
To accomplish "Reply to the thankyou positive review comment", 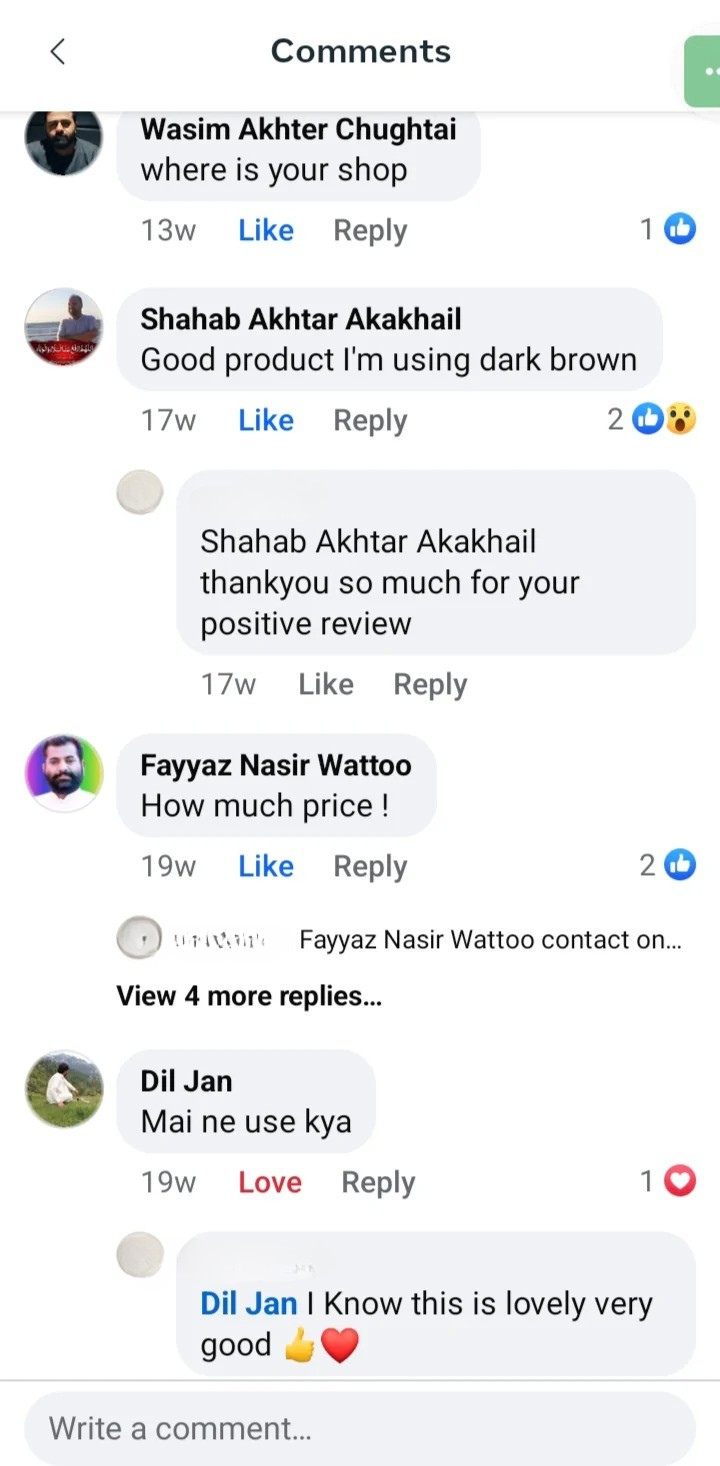I will (430, 684).
